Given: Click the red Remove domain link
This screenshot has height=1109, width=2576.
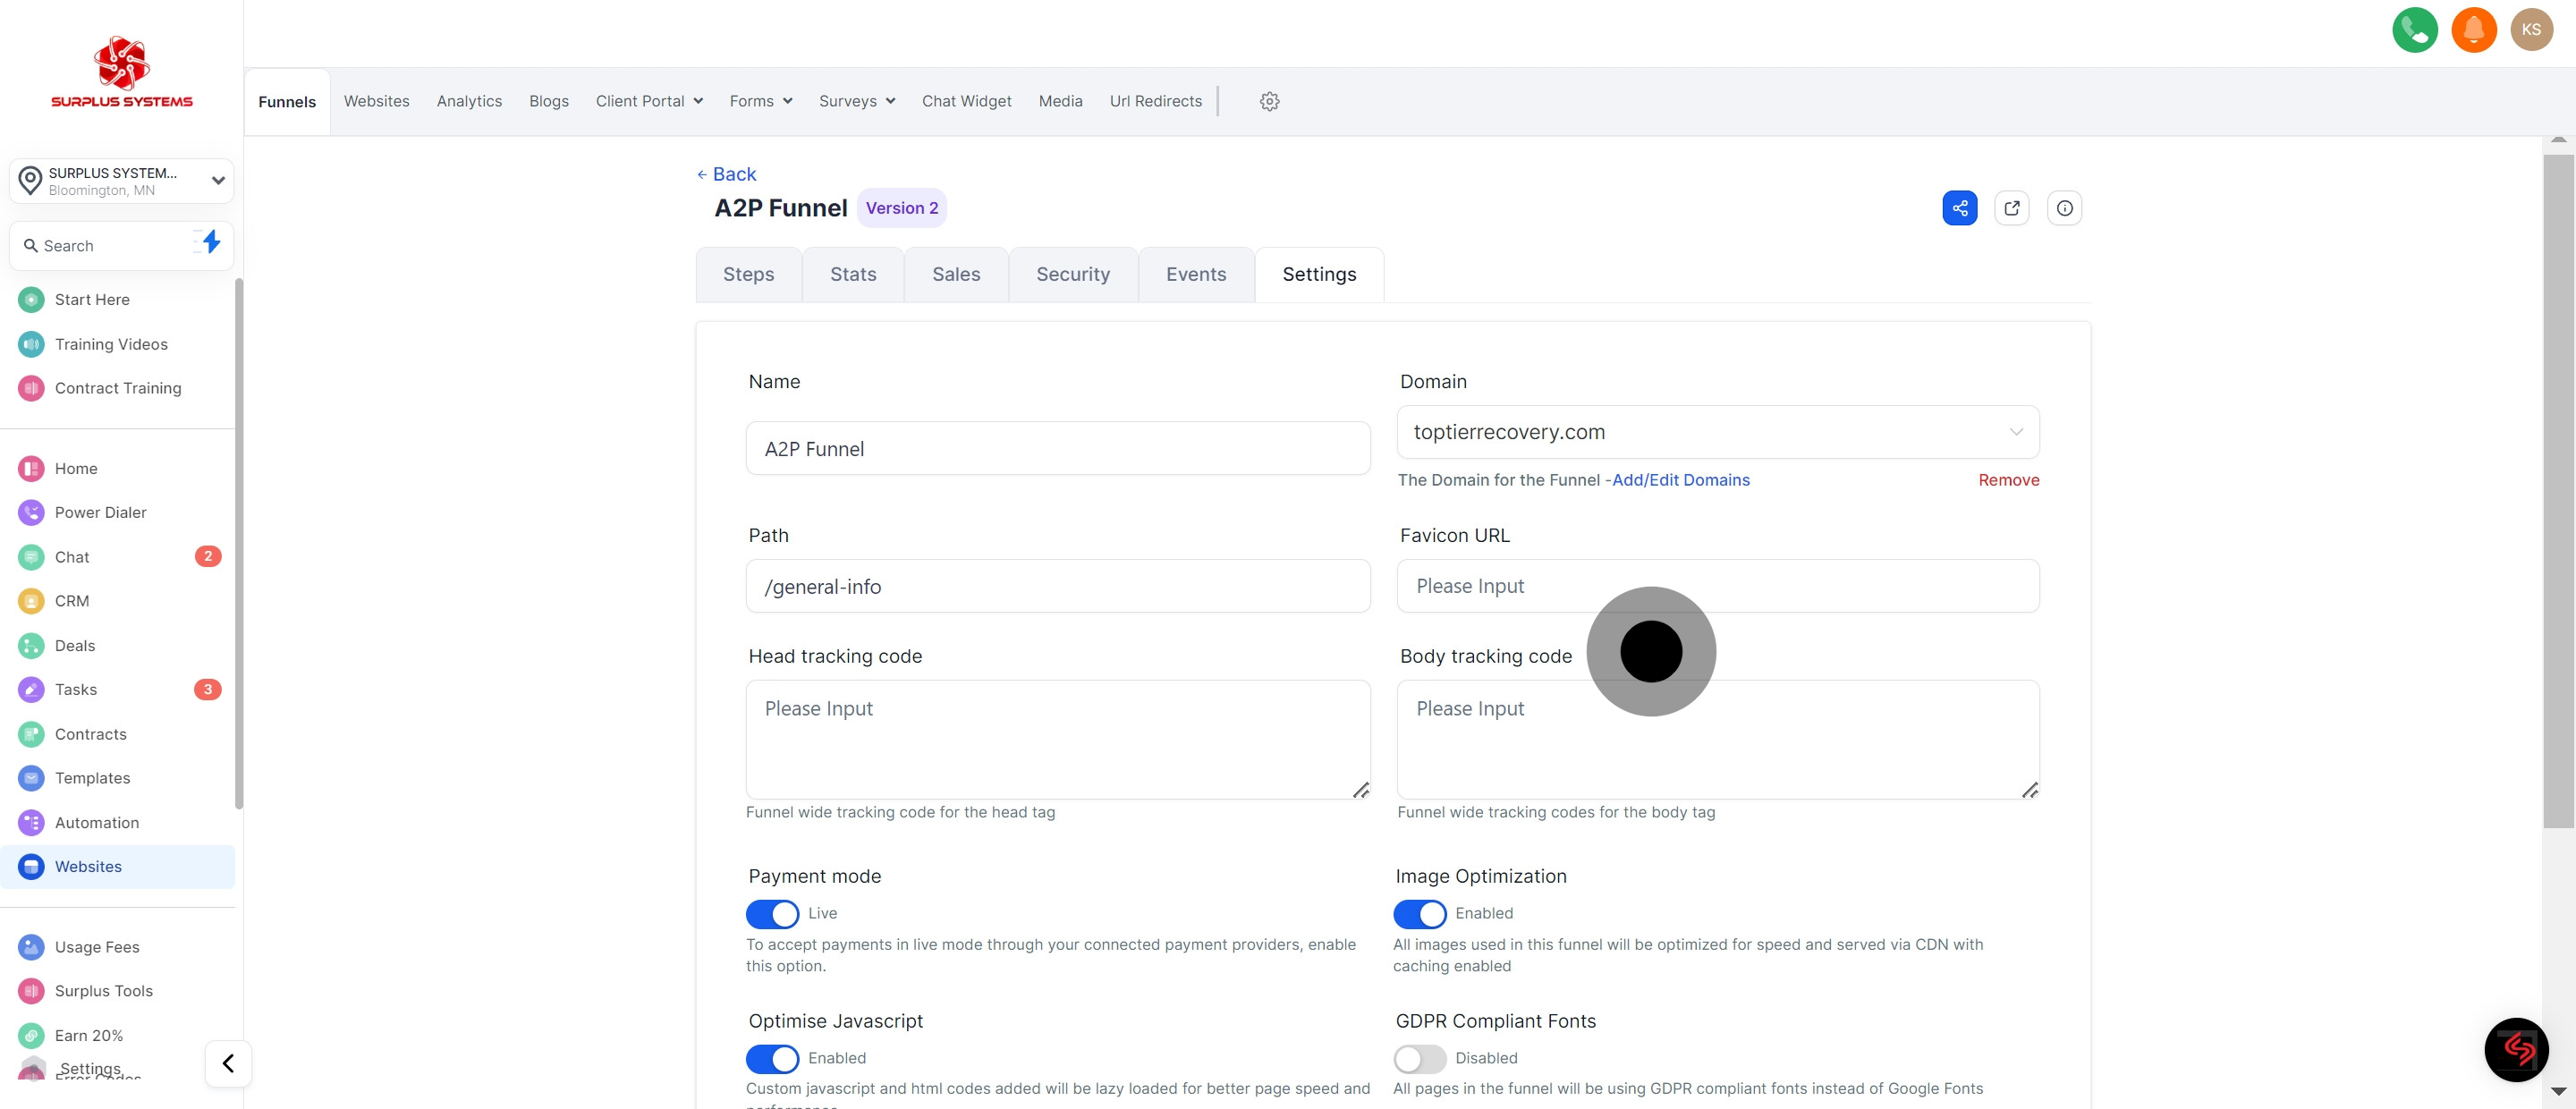Looking at the screenshot, I should pyautogui.click(x=2008, y=480).
